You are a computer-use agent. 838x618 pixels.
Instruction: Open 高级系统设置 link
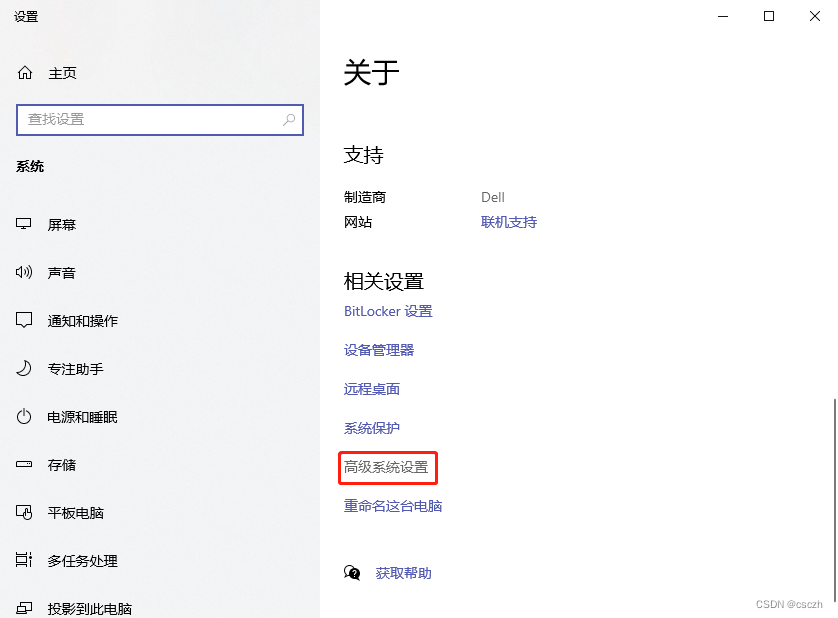coord(386,467)
